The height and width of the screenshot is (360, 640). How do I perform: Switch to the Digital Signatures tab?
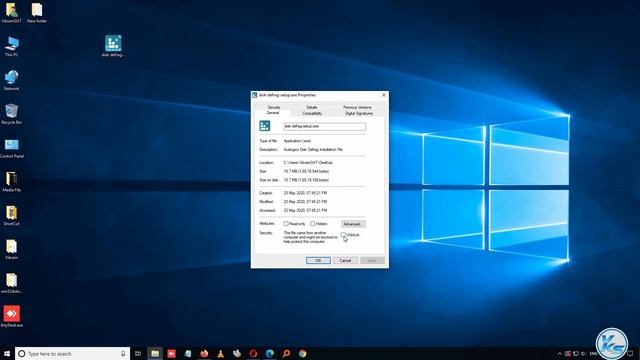359,113
